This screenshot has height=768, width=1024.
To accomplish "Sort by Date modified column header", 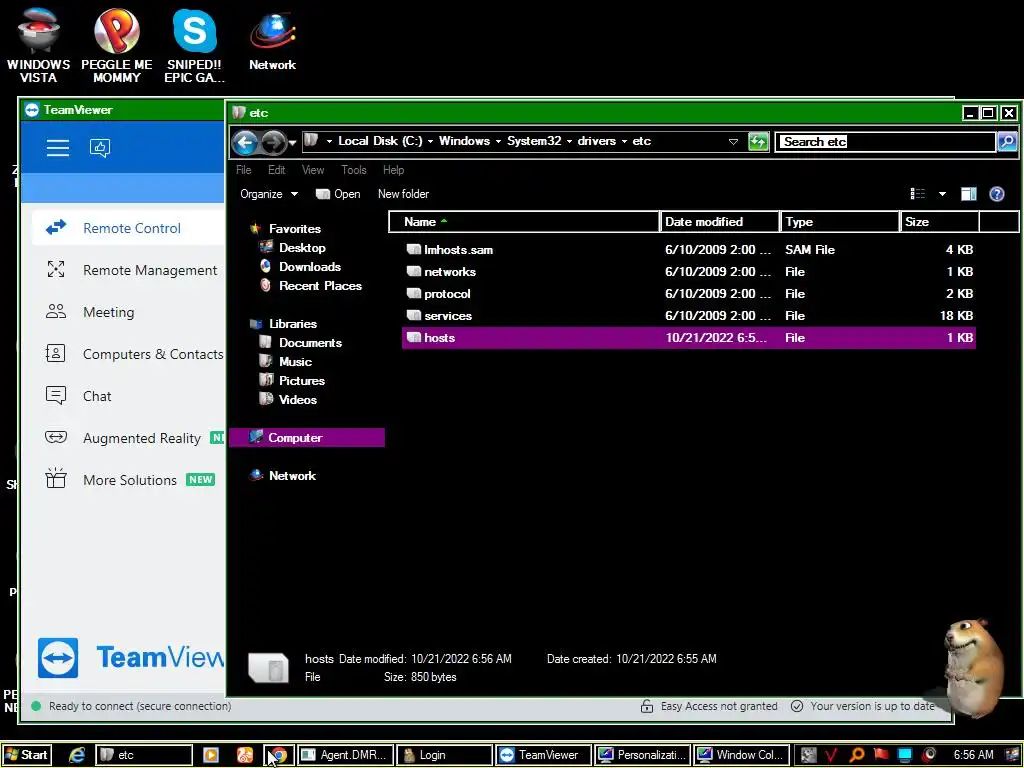I will (x=720, y=222).
